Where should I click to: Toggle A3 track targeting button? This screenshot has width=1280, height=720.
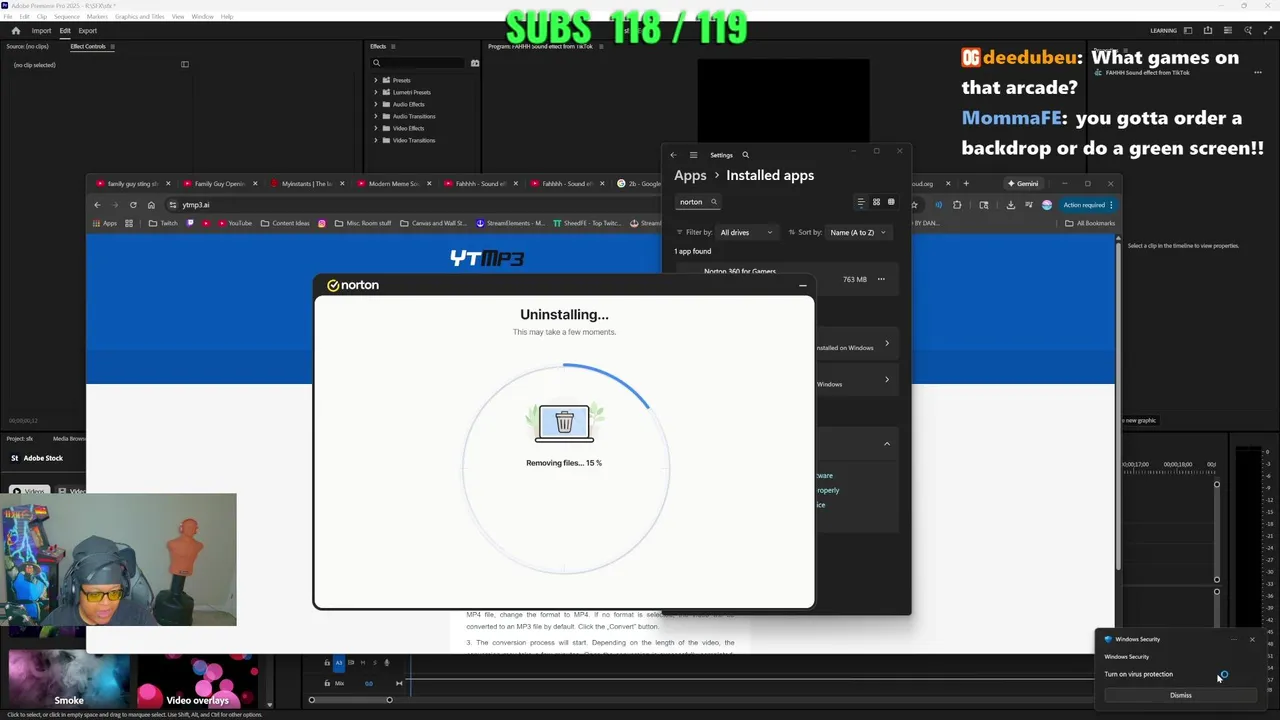[x=338, y=662]
